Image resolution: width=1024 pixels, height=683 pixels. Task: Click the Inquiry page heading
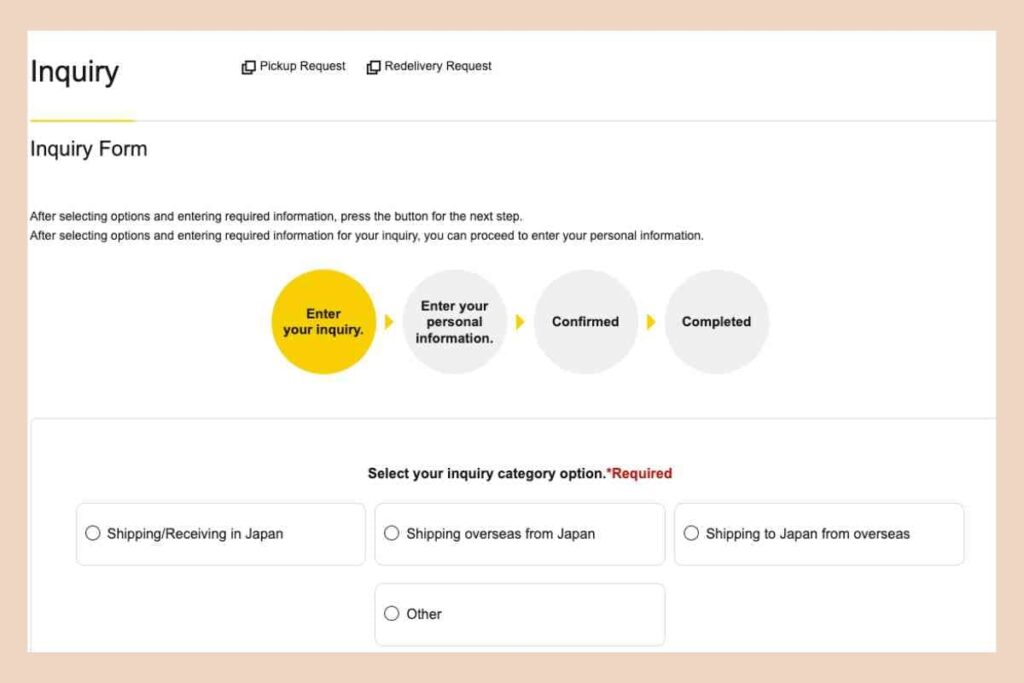75,72
